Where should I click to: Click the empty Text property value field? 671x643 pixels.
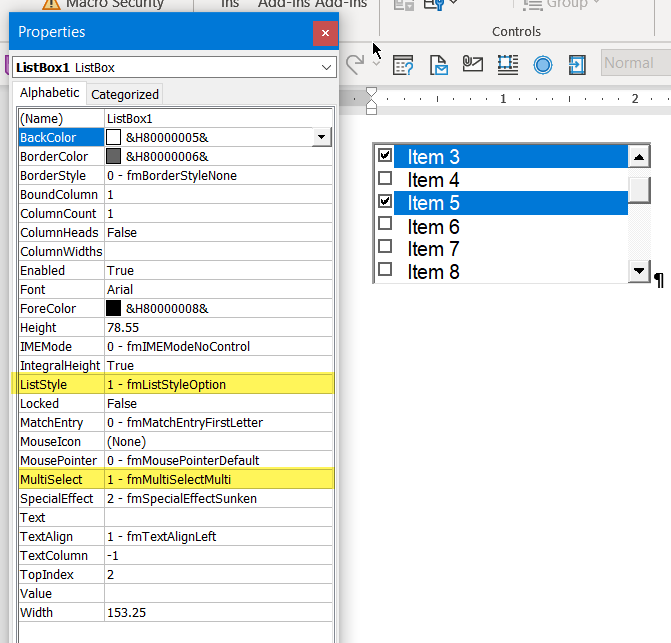[218, 517]
